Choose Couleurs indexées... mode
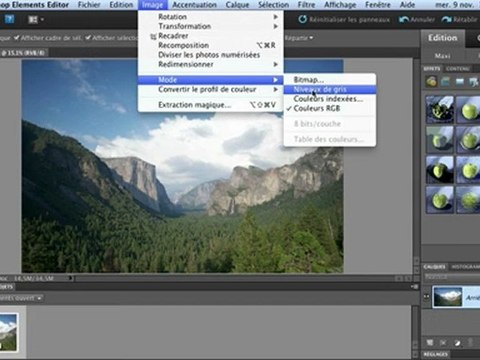Screen dimensions: 480x360 click(x=330, y=99)
